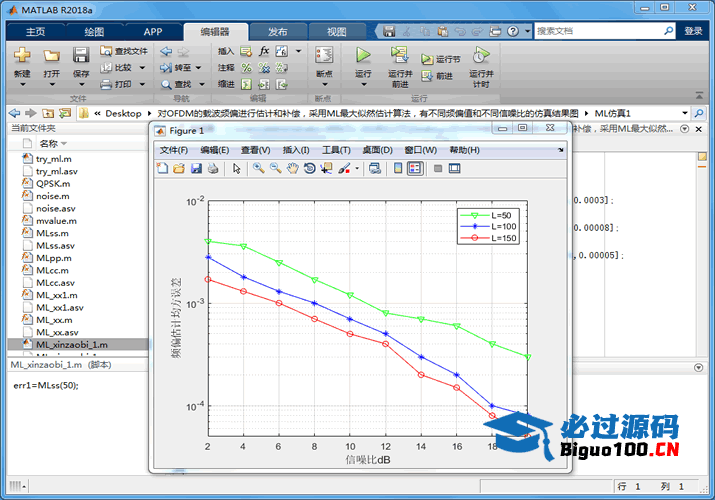Open the Brush tool color dropdown arrow
Screen dimensions: 715x500
point(357,169)
